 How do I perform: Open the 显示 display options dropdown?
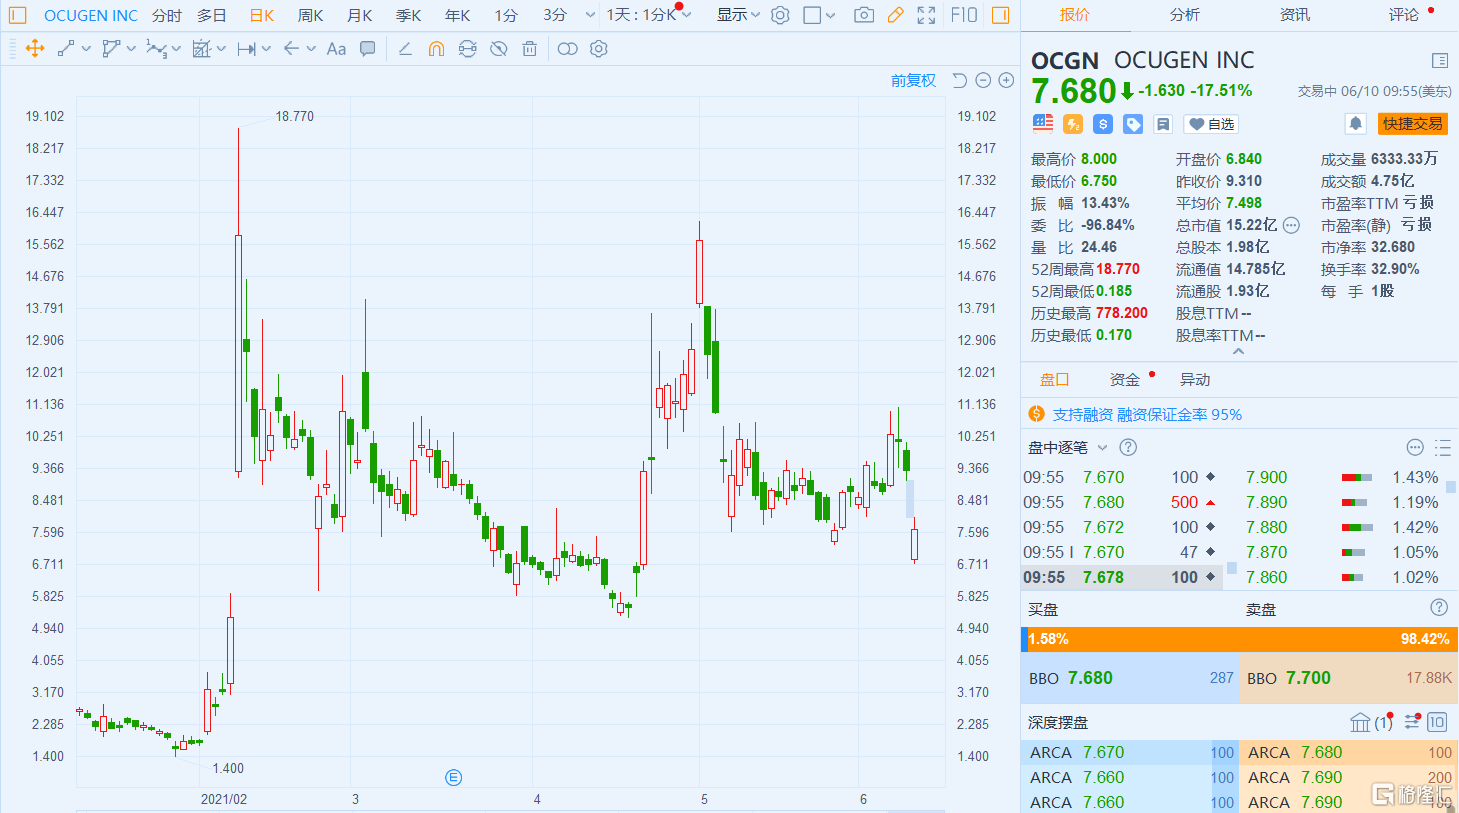pos(738,15)
